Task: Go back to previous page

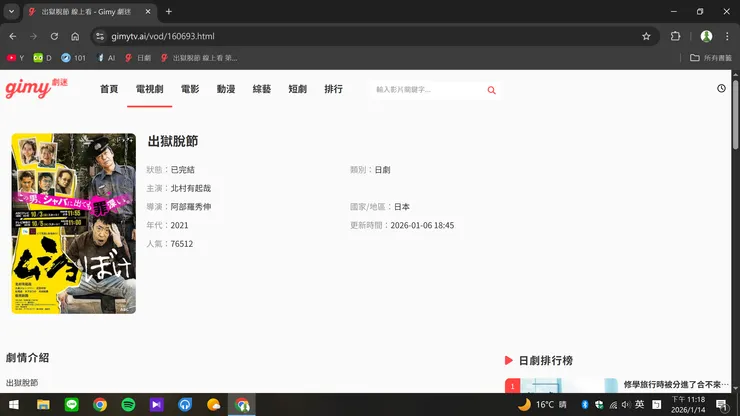Action: tap(13, 36)
